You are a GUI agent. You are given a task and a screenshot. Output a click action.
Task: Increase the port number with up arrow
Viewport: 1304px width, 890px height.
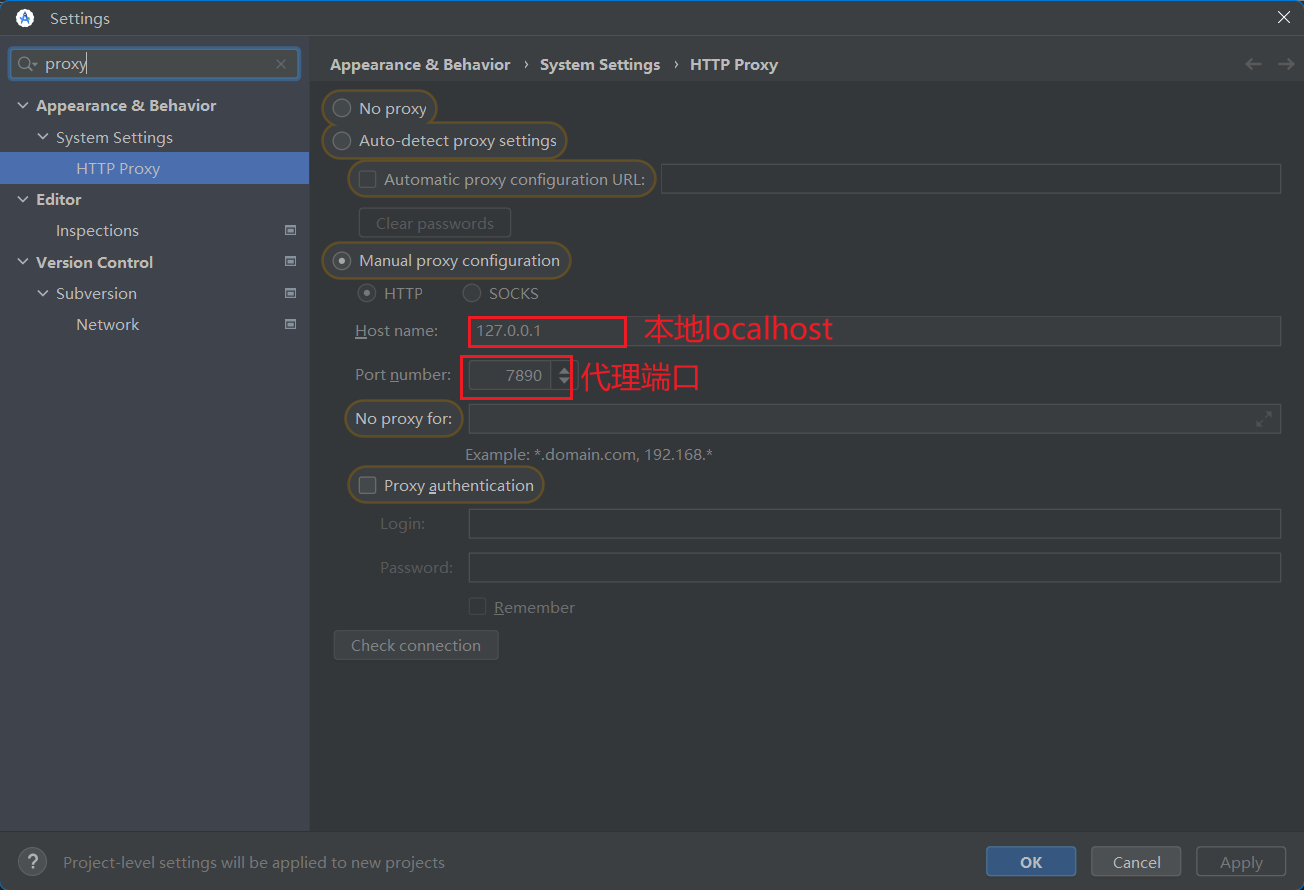pos(564,369)
